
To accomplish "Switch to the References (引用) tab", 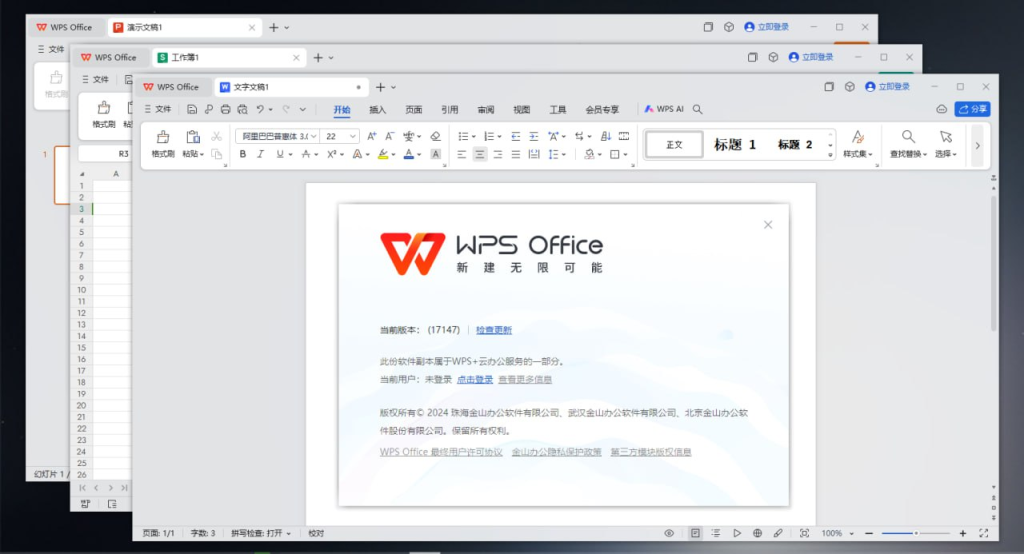I will coord(449,110).
